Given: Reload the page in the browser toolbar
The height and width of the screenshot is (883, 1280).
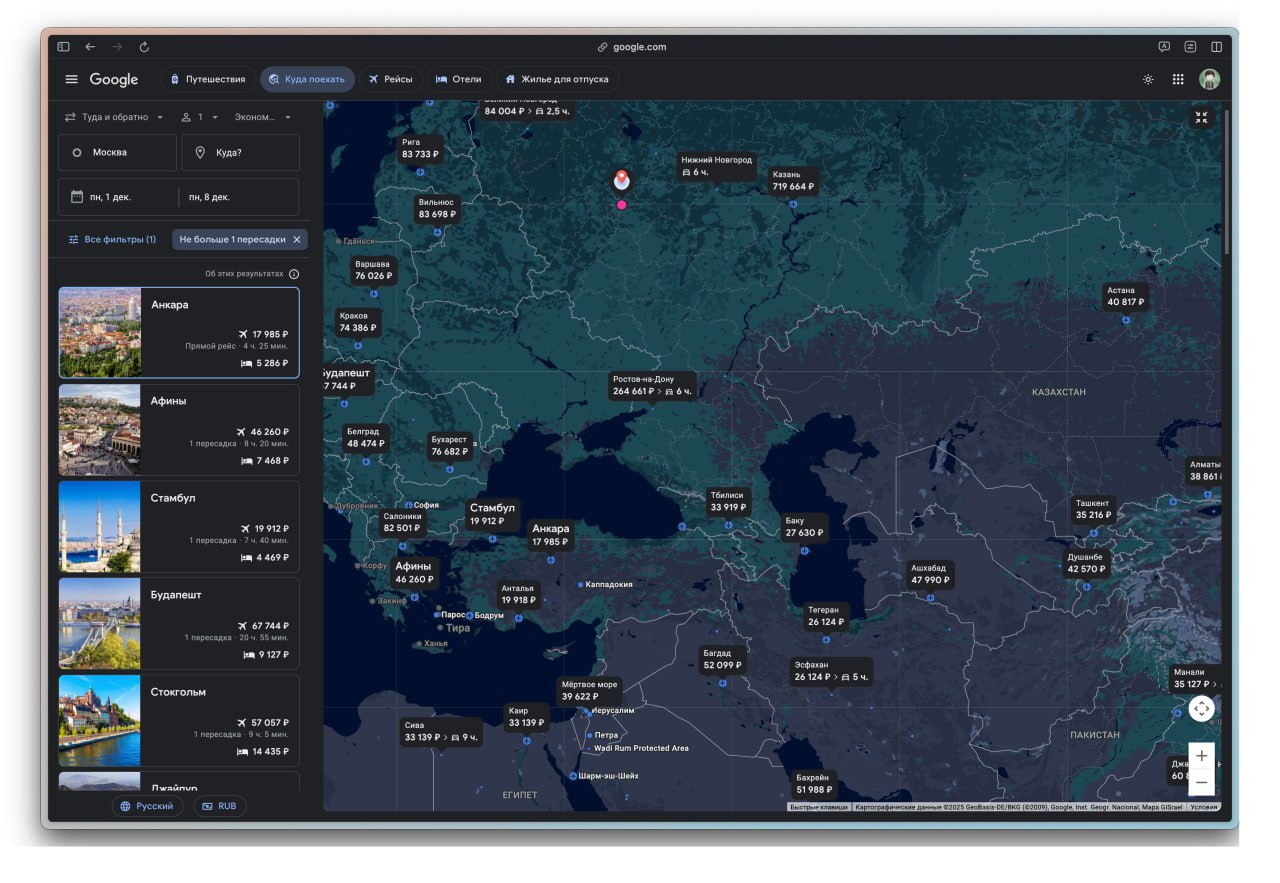Looking at the screenshot, I should (x=144, y=47).
